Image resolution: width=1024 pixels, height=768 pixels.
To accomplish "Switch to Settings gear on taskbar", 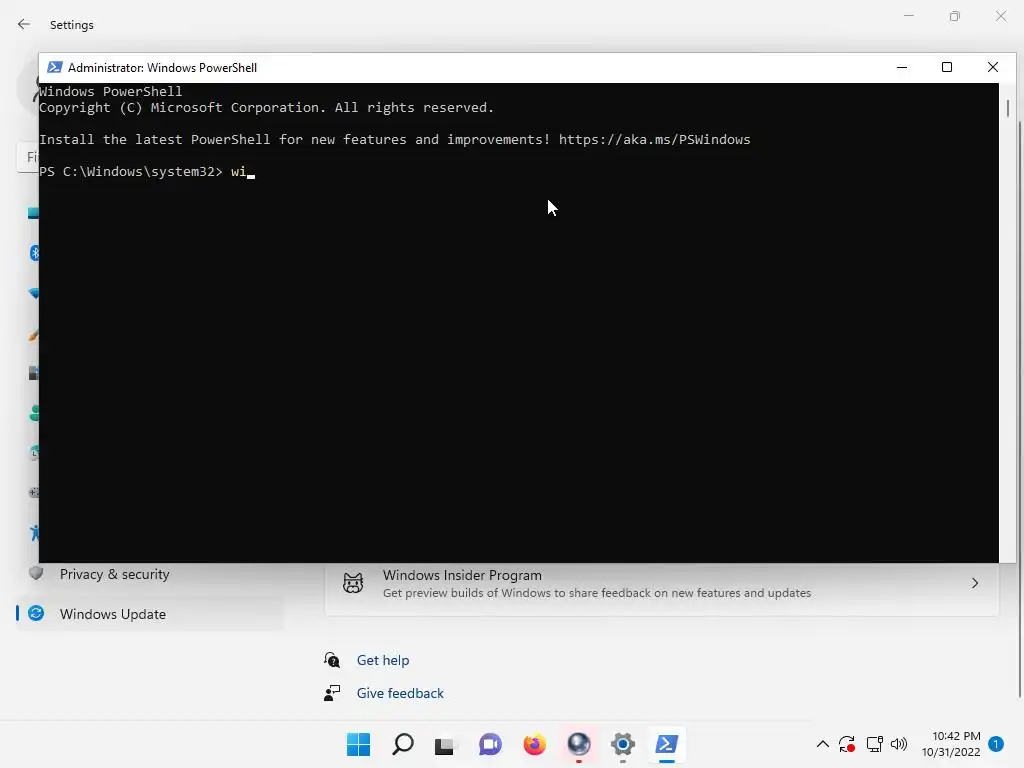I will point(622,744).
